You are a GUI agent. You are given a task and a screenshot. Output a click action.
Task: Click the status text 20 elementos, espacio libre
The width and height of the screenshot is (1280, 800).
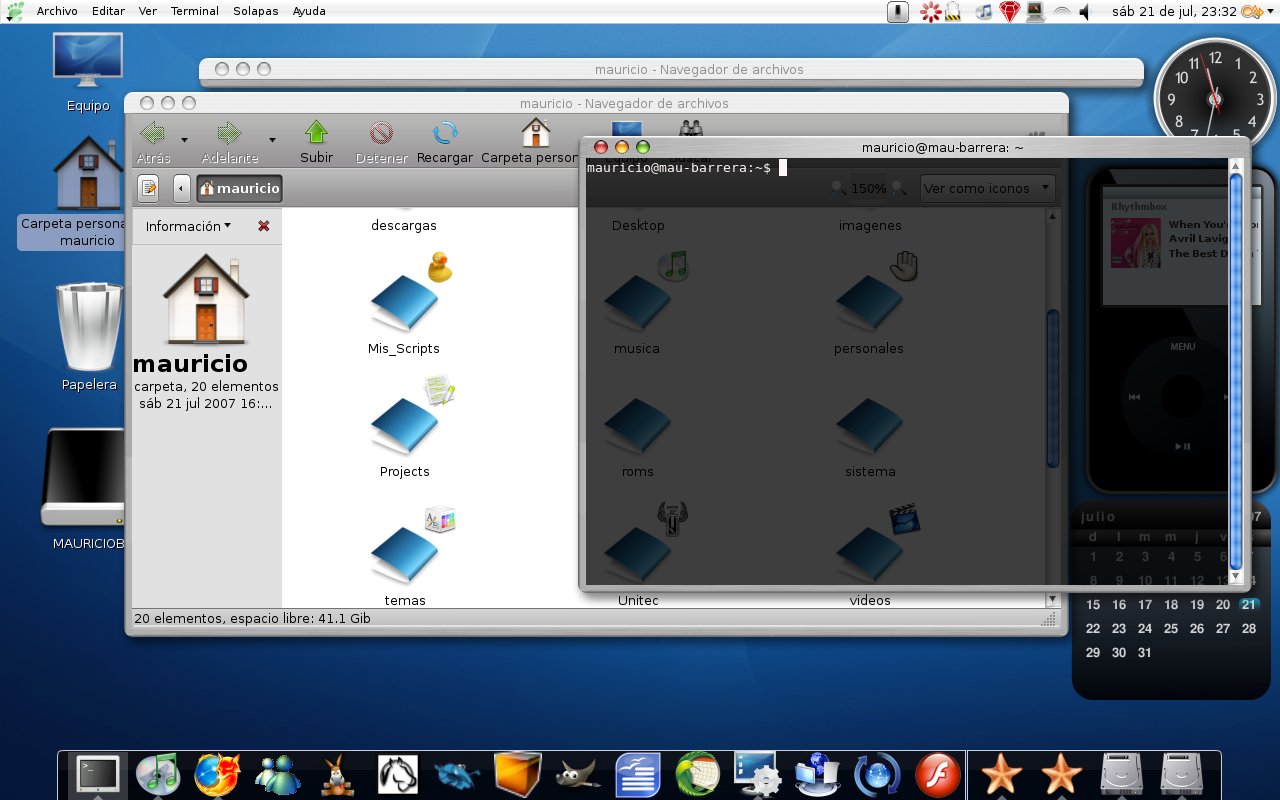[252, 619]
